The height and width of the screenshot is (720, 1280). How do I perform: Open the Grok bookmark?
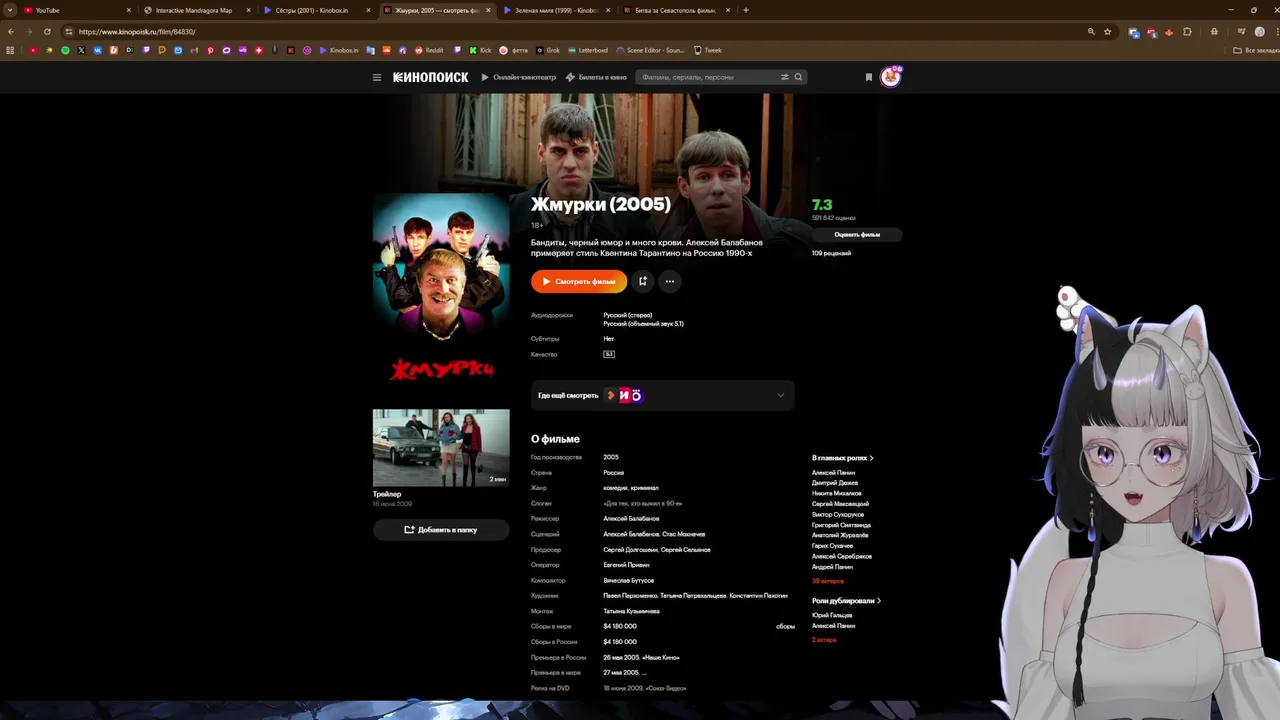[548, 50]
